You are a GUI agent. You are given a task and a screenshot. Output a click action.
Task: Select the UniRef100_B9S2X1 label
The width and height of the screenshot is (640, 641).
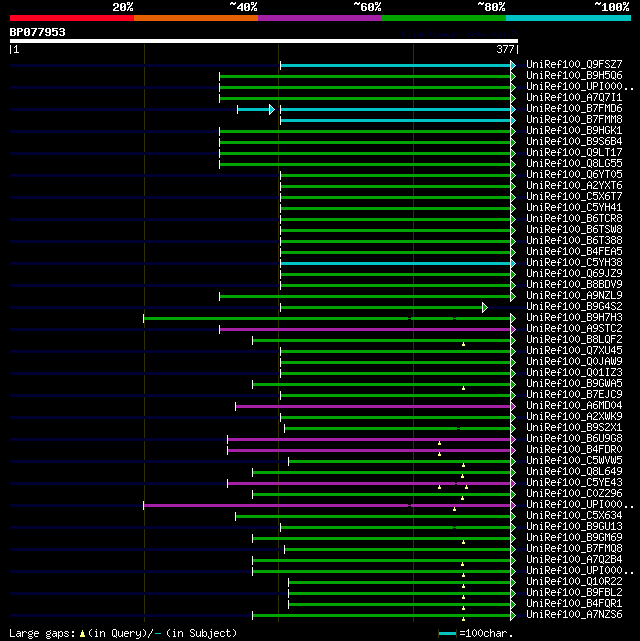pos(574,428)
